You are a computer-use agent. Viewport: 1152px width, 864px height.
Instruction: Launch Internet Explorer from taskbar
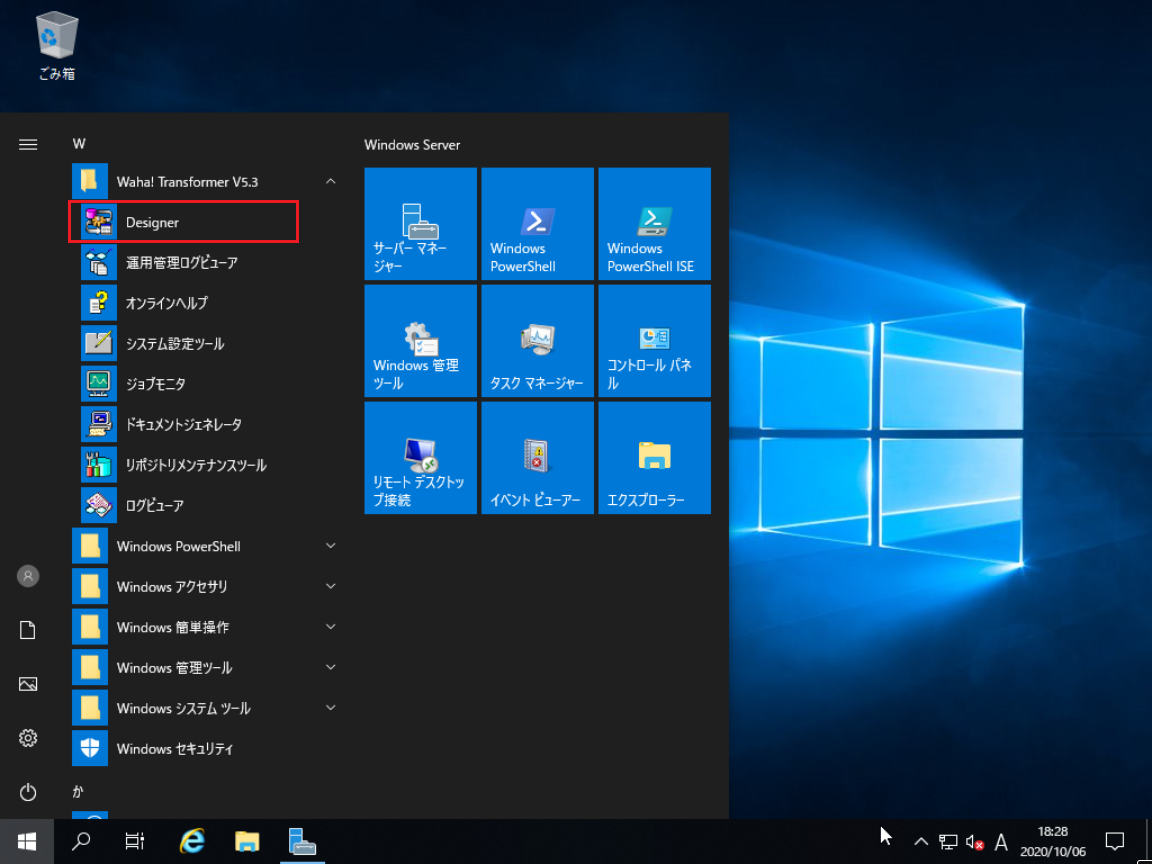pos(192,841)
